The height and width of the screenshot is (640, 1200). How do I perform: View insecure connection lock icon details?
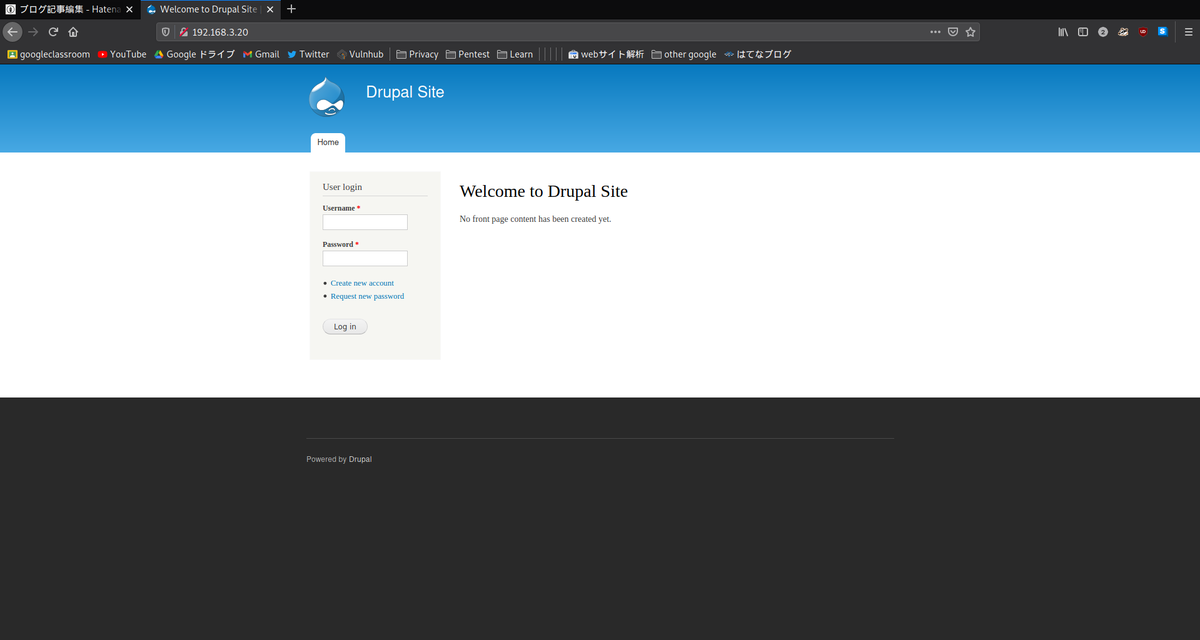[x=183, y=31]
